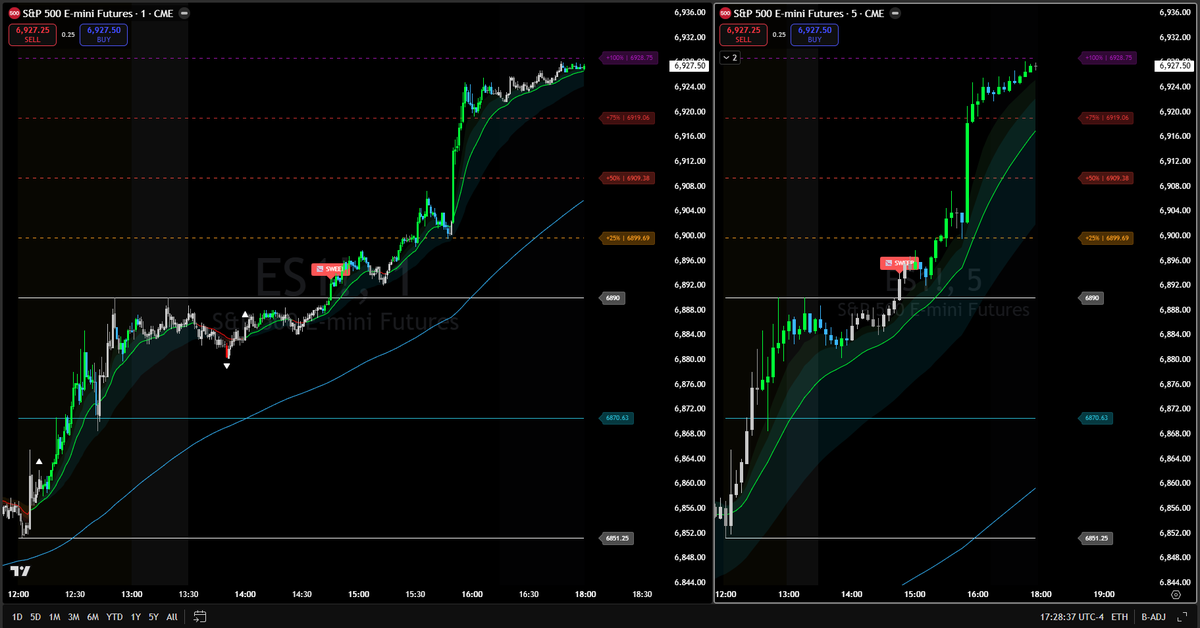Select the 5Y date range
This screenshot has height=628, width=1200.
[x=153, y=615]
